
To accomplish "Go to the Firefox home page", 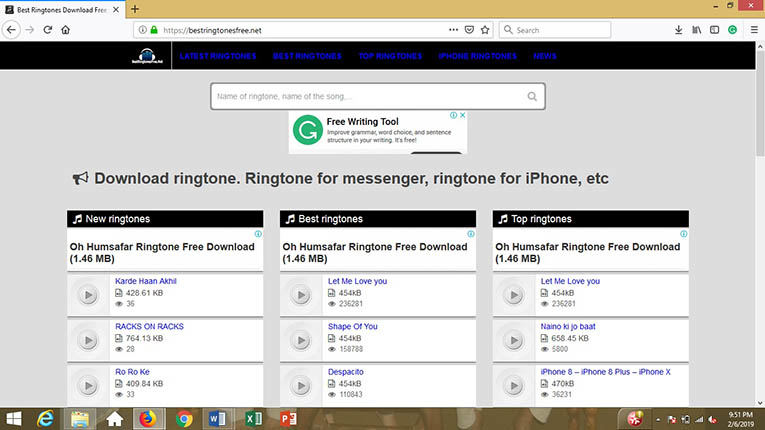I will coord(66,30).
